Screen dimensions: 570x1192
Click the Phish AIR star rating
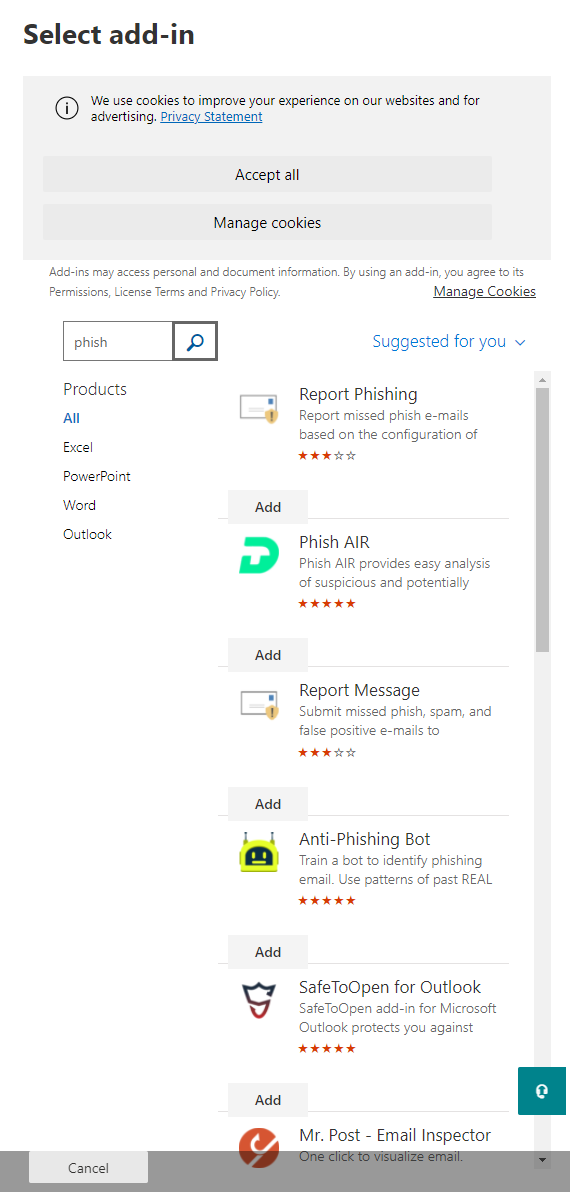[x=327, y=604]
